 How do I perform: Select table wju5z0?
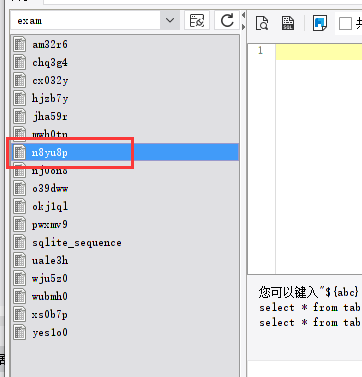pos(125,278)
